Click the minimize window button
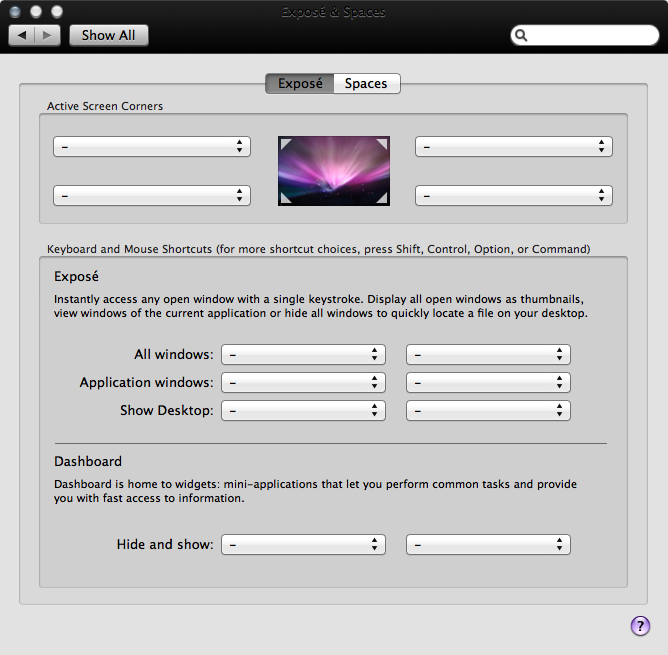Screen dimensions: 668x655 [36, 12]
